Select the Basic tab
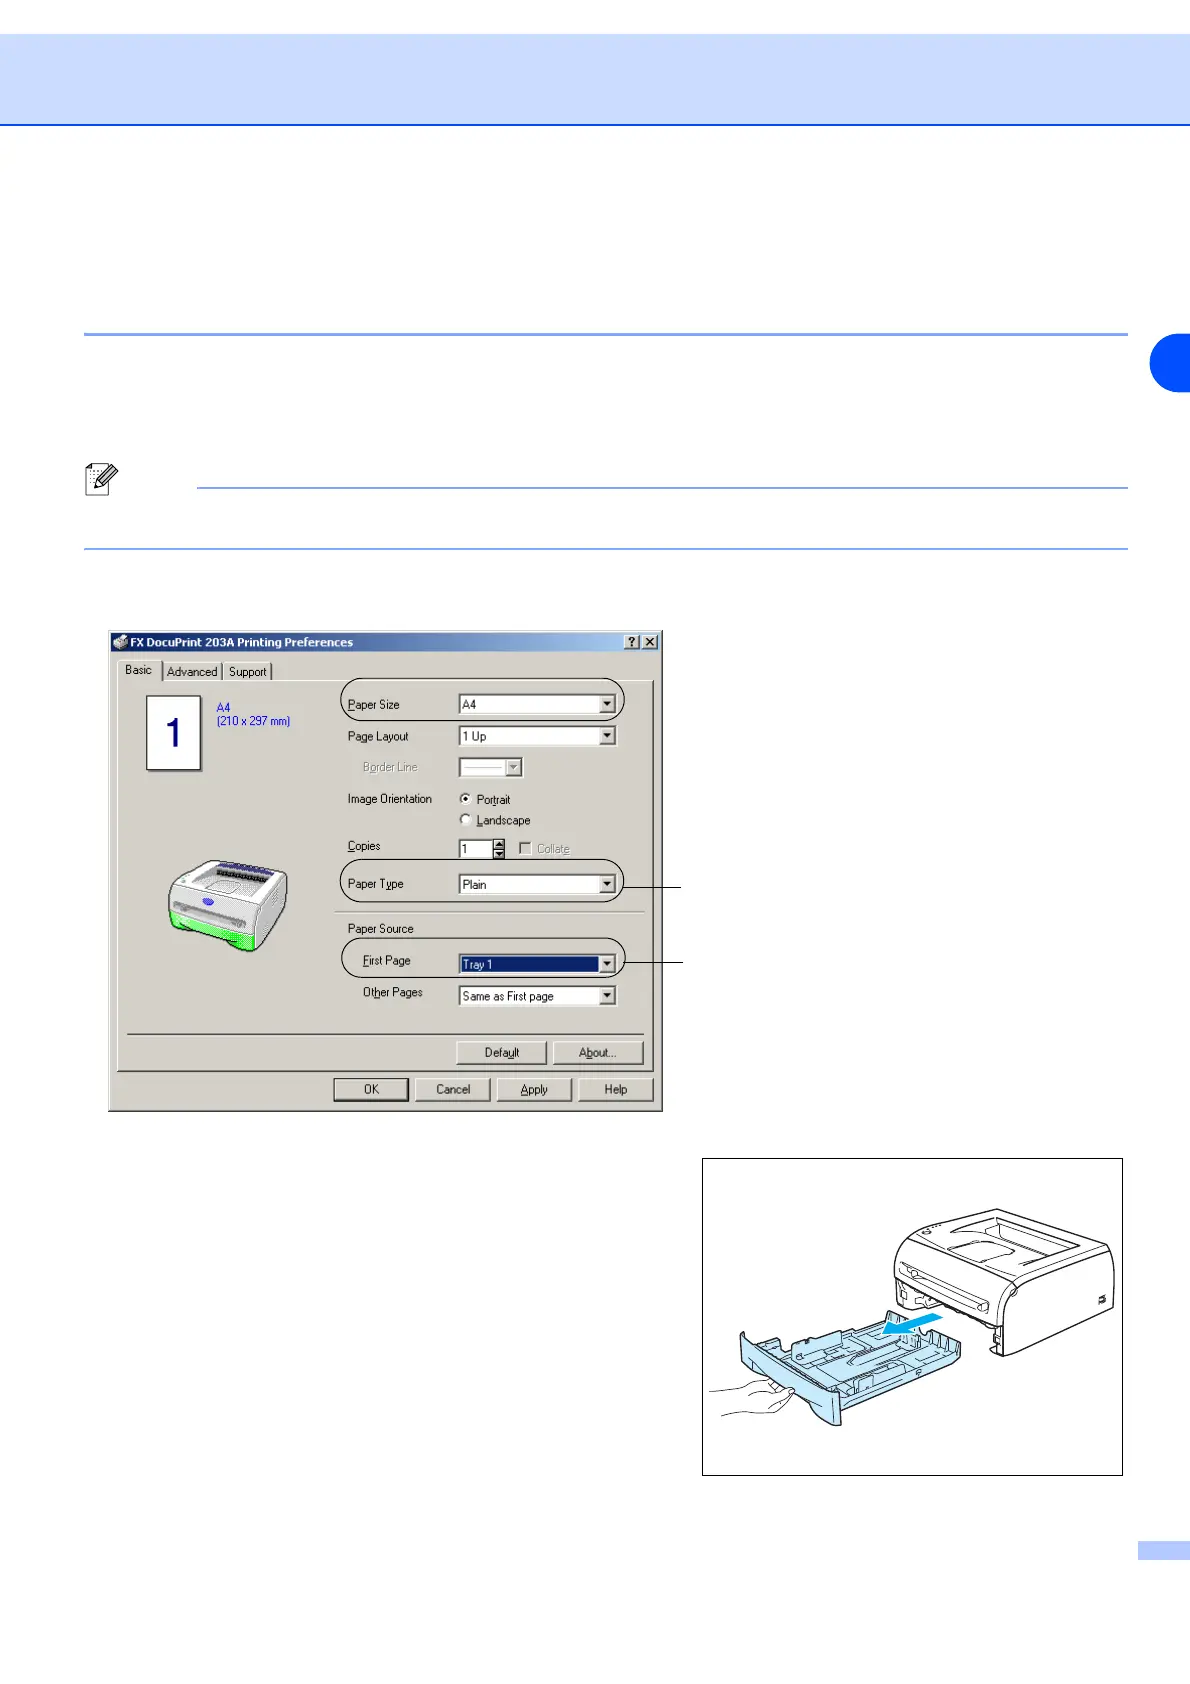Screen dimensions: 1190x1684 point(139,670)
